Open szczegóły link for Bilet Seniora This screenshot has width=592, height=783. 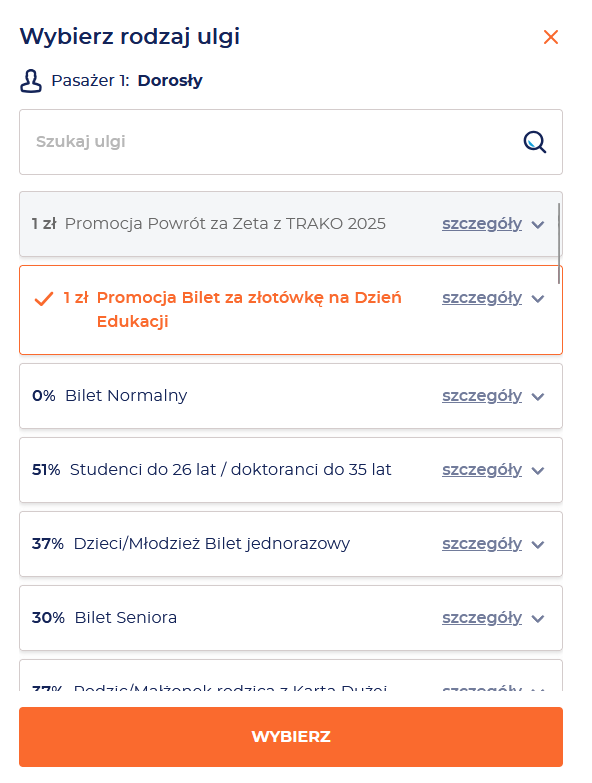(482, 618)
